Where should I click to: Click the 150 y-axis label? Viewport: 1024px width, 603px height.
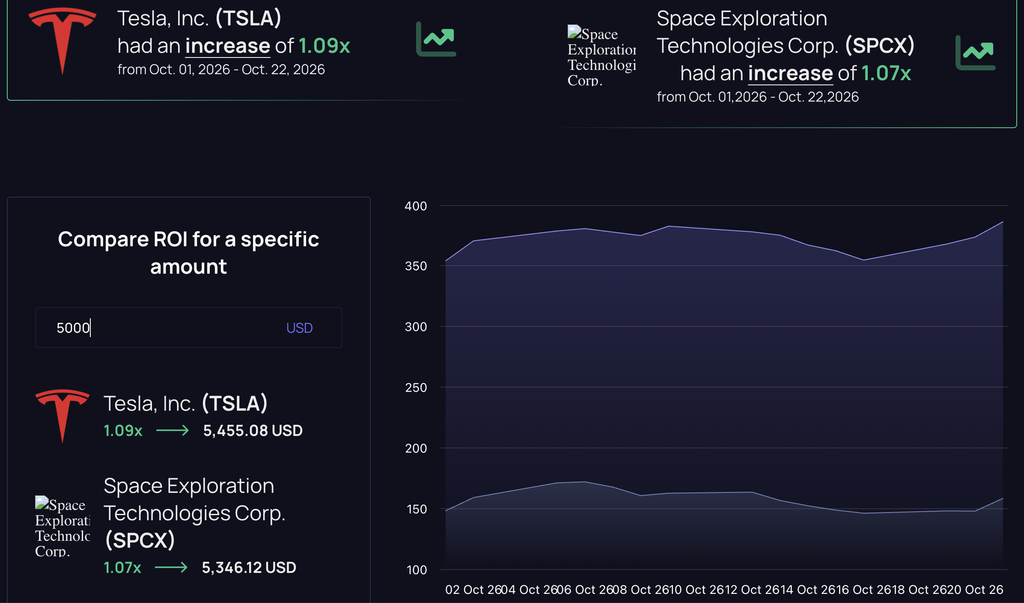(x=416, y=509)
